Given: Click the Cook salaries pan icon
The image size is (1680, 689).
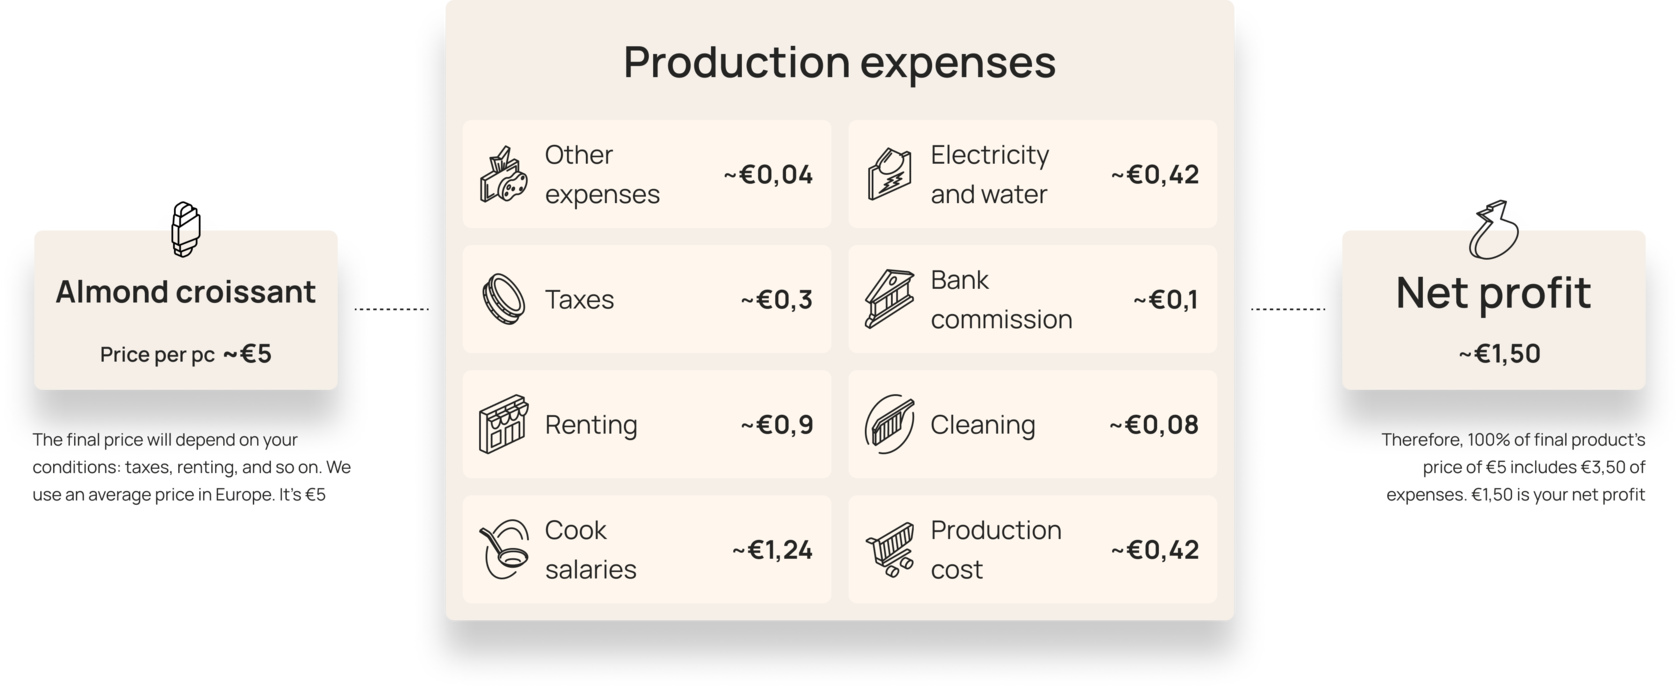Looking at the screenshot, I should coord(504,549).
